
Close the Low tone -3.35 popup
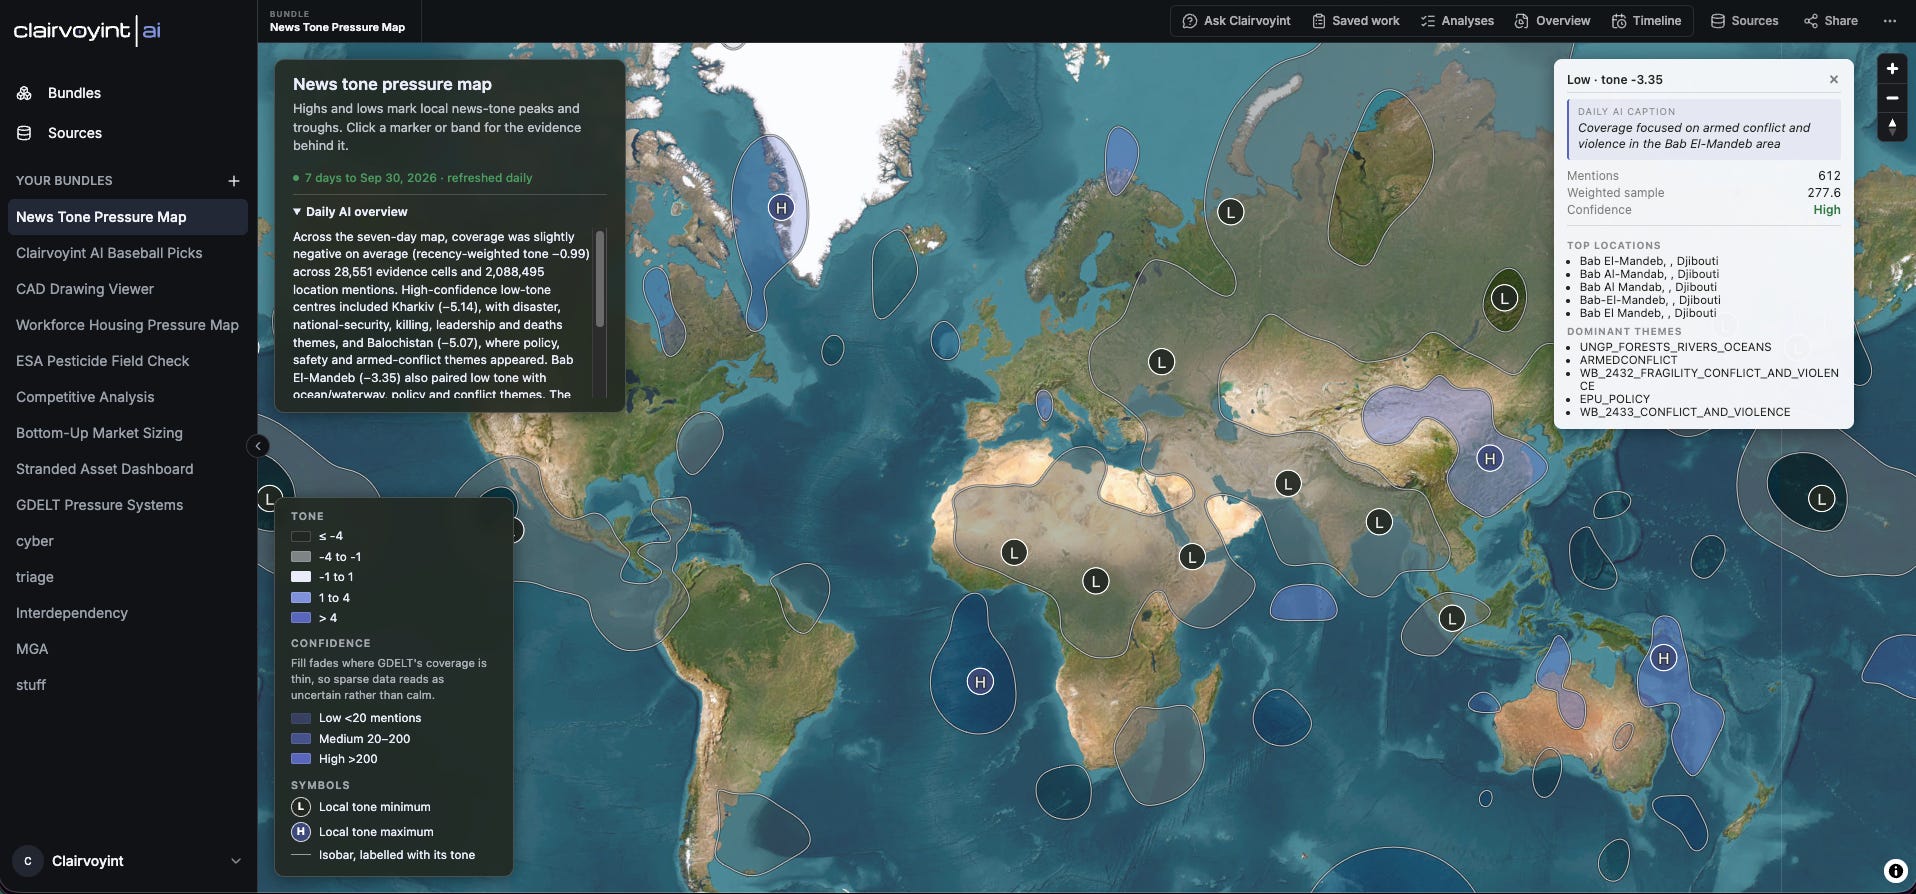click(1834, 80)
